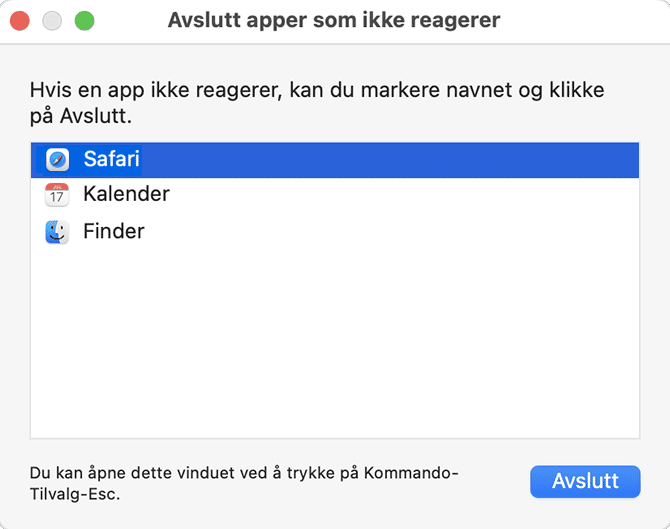Click the 'Tilvalg-Esc.' shortcut text
The image size is (670, 529).
coord(75,494)
